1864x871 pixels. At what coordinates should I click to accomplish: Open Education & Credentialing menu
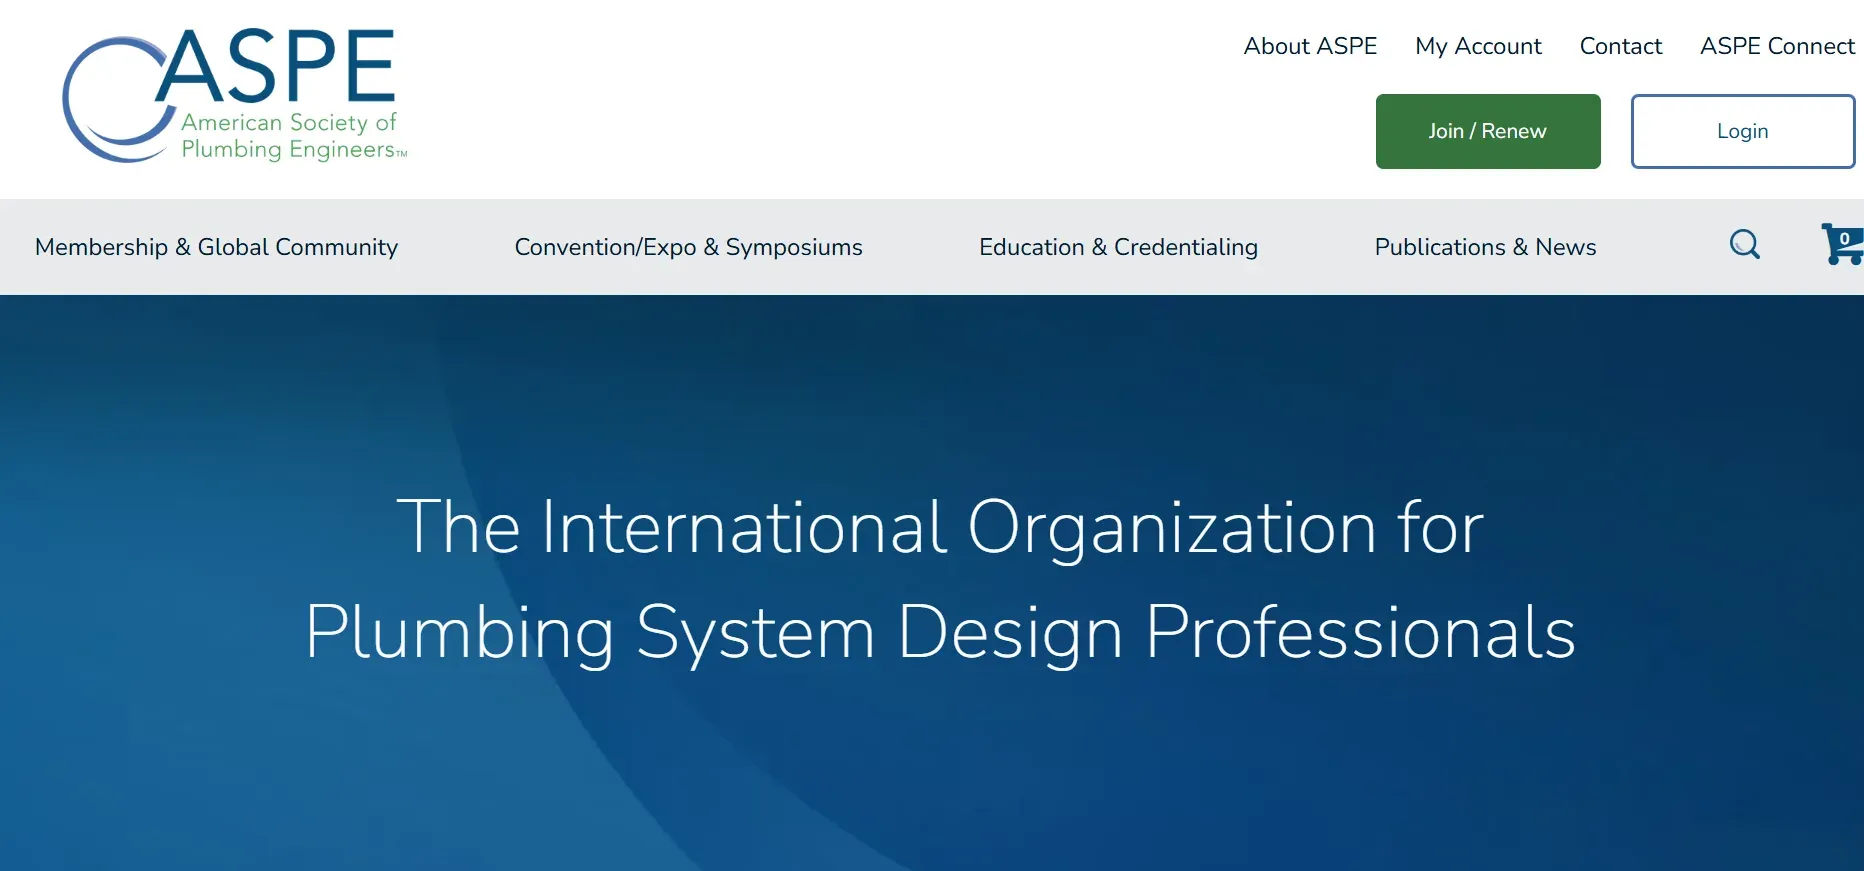(x=1118, y=247)
